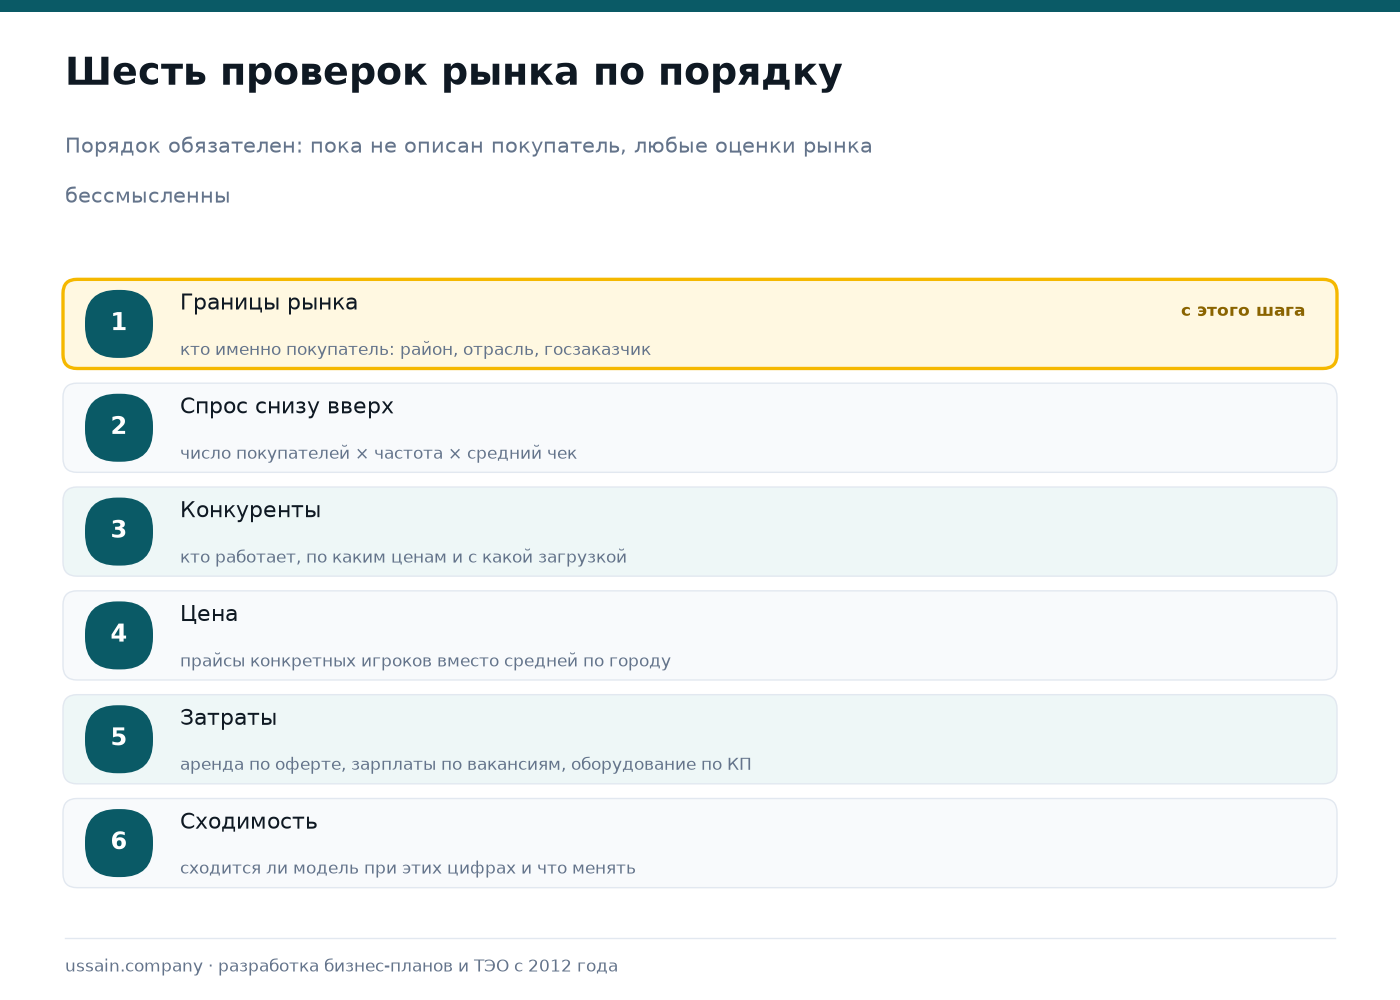Select the number 4 step badge
The width and height of the screenshot is (1400, 1000).
point(119,635)
